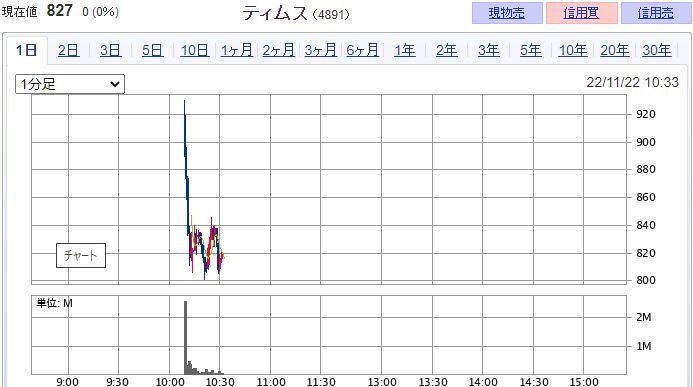Image resolution: width=693 pixels, height=387 pixels.
Task: Click the tall volume bar after 10:00
Action: point(186,338)
